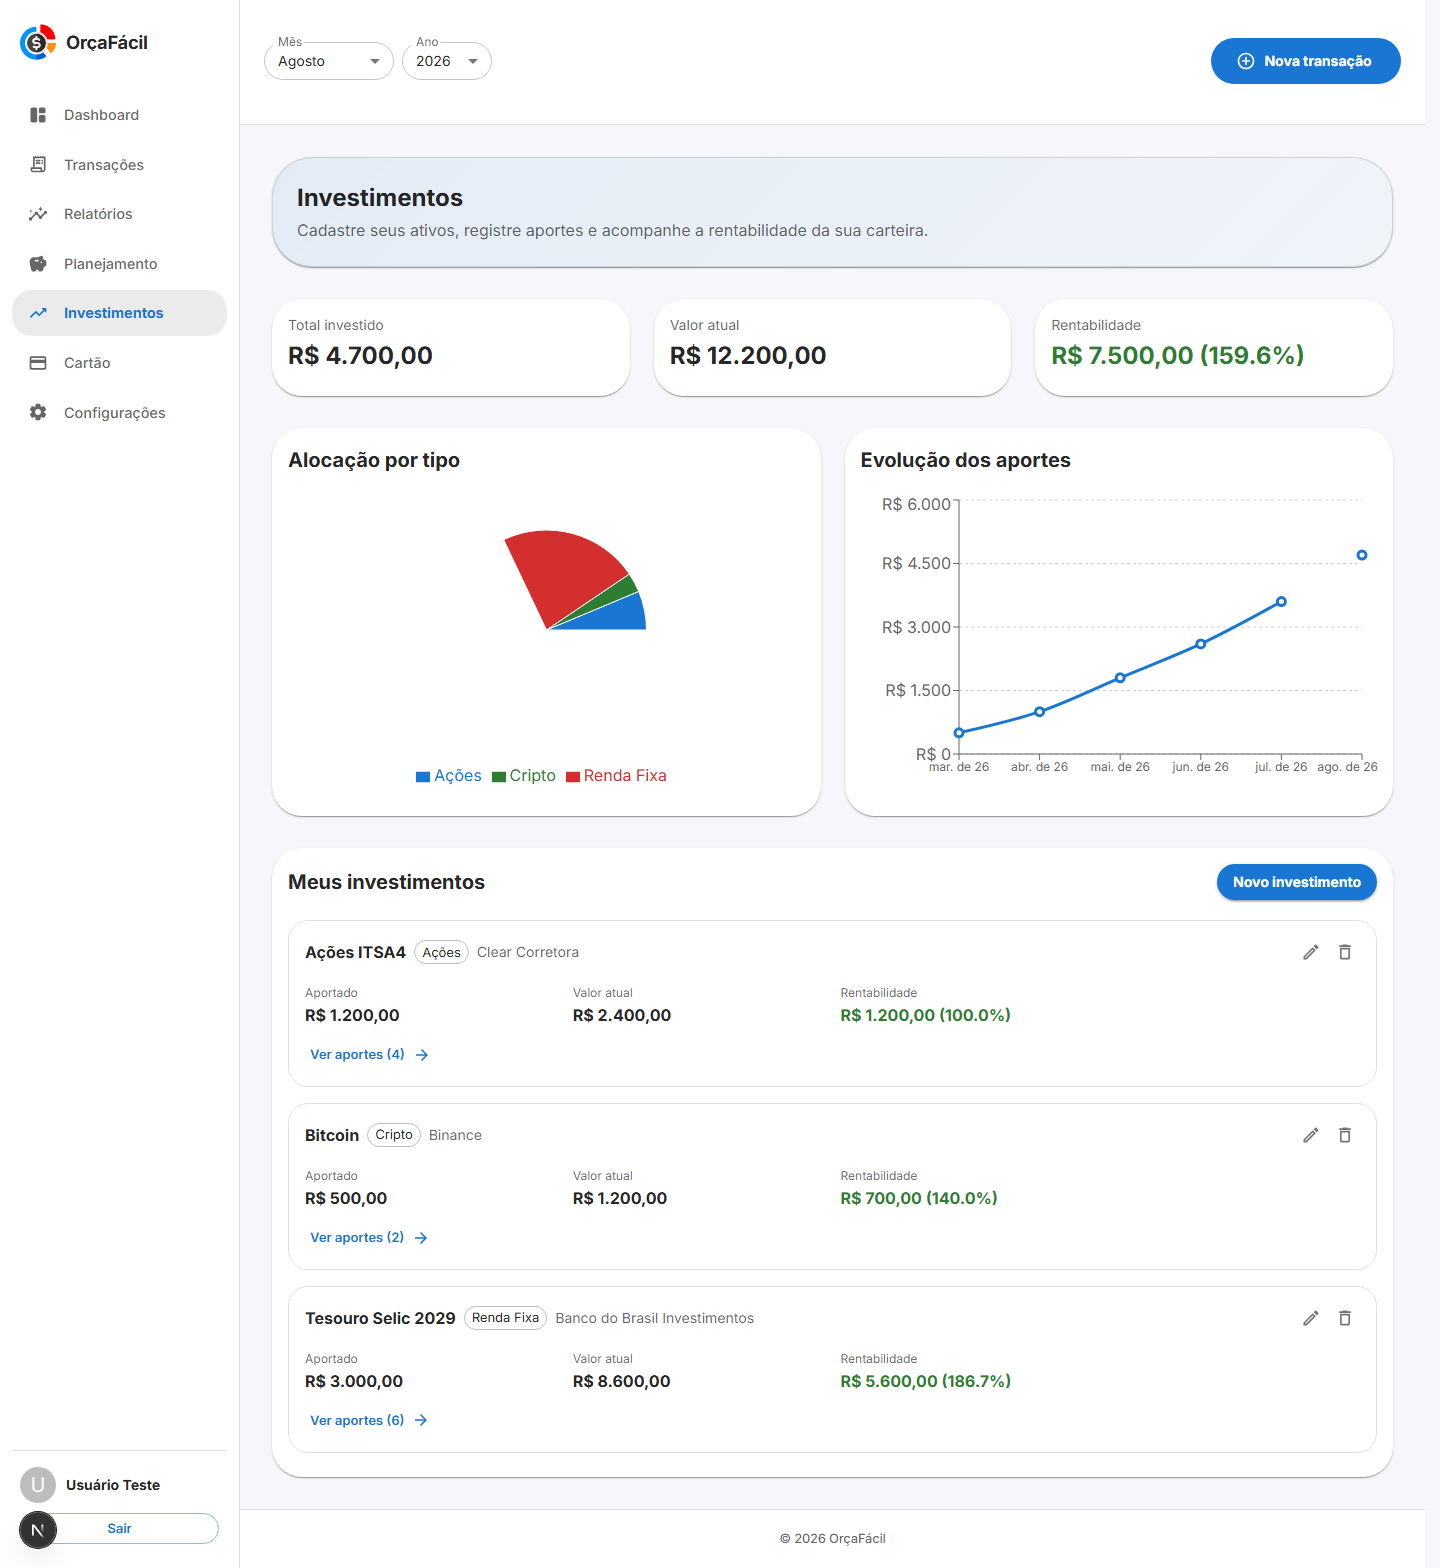
Task: Remove Tesouro Selic 2029 using trash icon
Action: (x=1345, y=1318)
